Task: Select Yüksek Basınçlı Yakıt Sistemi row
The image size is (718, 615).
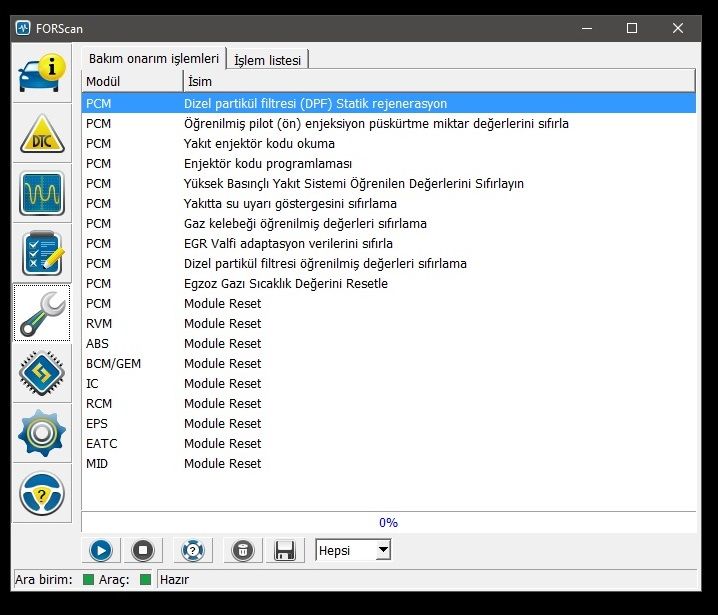Action: pyautogui.click(x=389, y=184)
